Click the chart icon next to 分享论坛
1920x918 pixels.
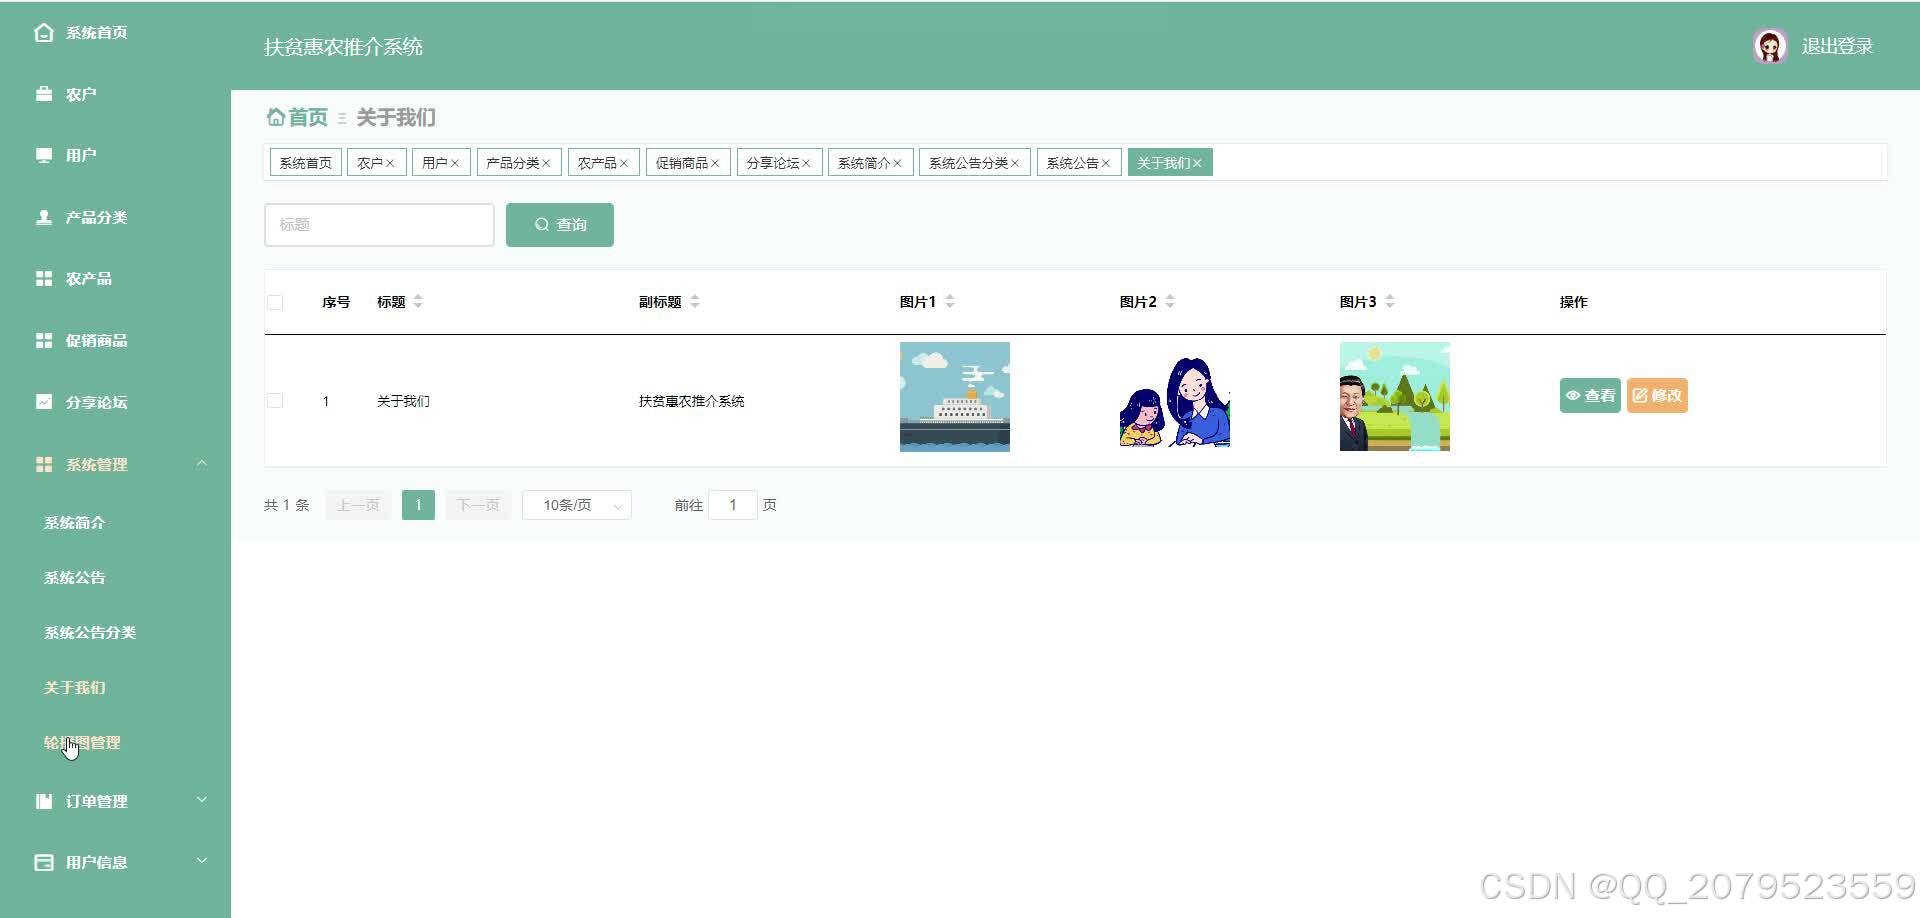coord(44,402)
